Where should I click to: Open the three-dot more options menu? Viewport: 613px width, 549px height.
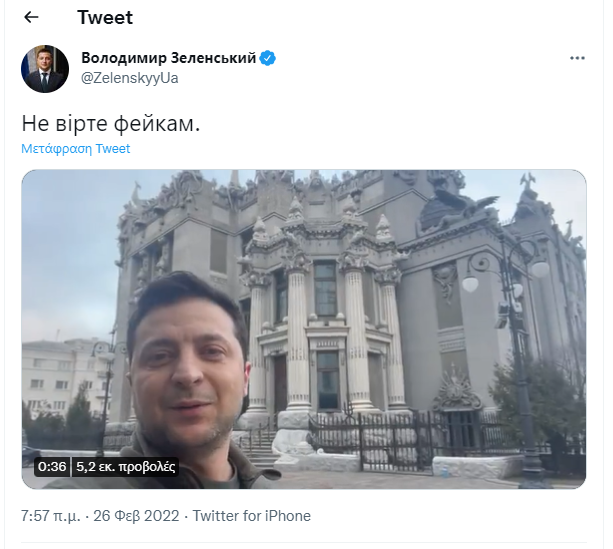coord(577,58)
